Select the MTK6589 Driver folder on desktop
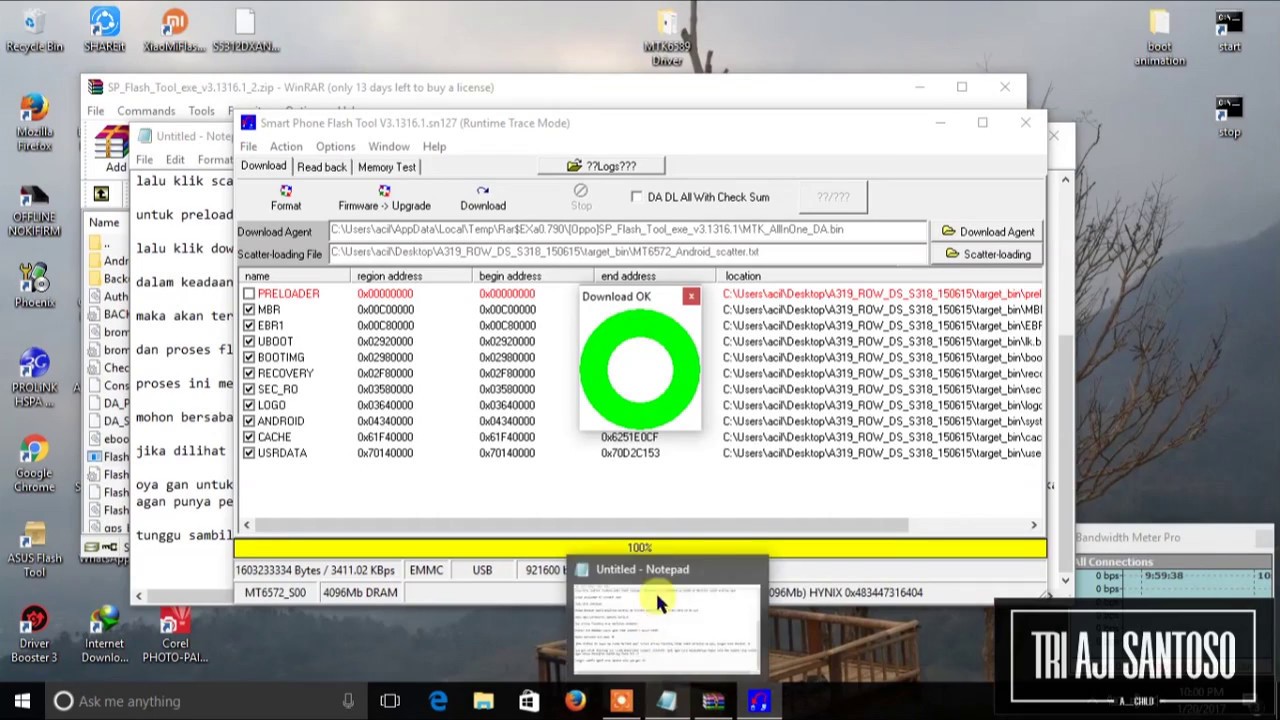Viewport: 1280px width, 720px height. [x=667, y=38]
